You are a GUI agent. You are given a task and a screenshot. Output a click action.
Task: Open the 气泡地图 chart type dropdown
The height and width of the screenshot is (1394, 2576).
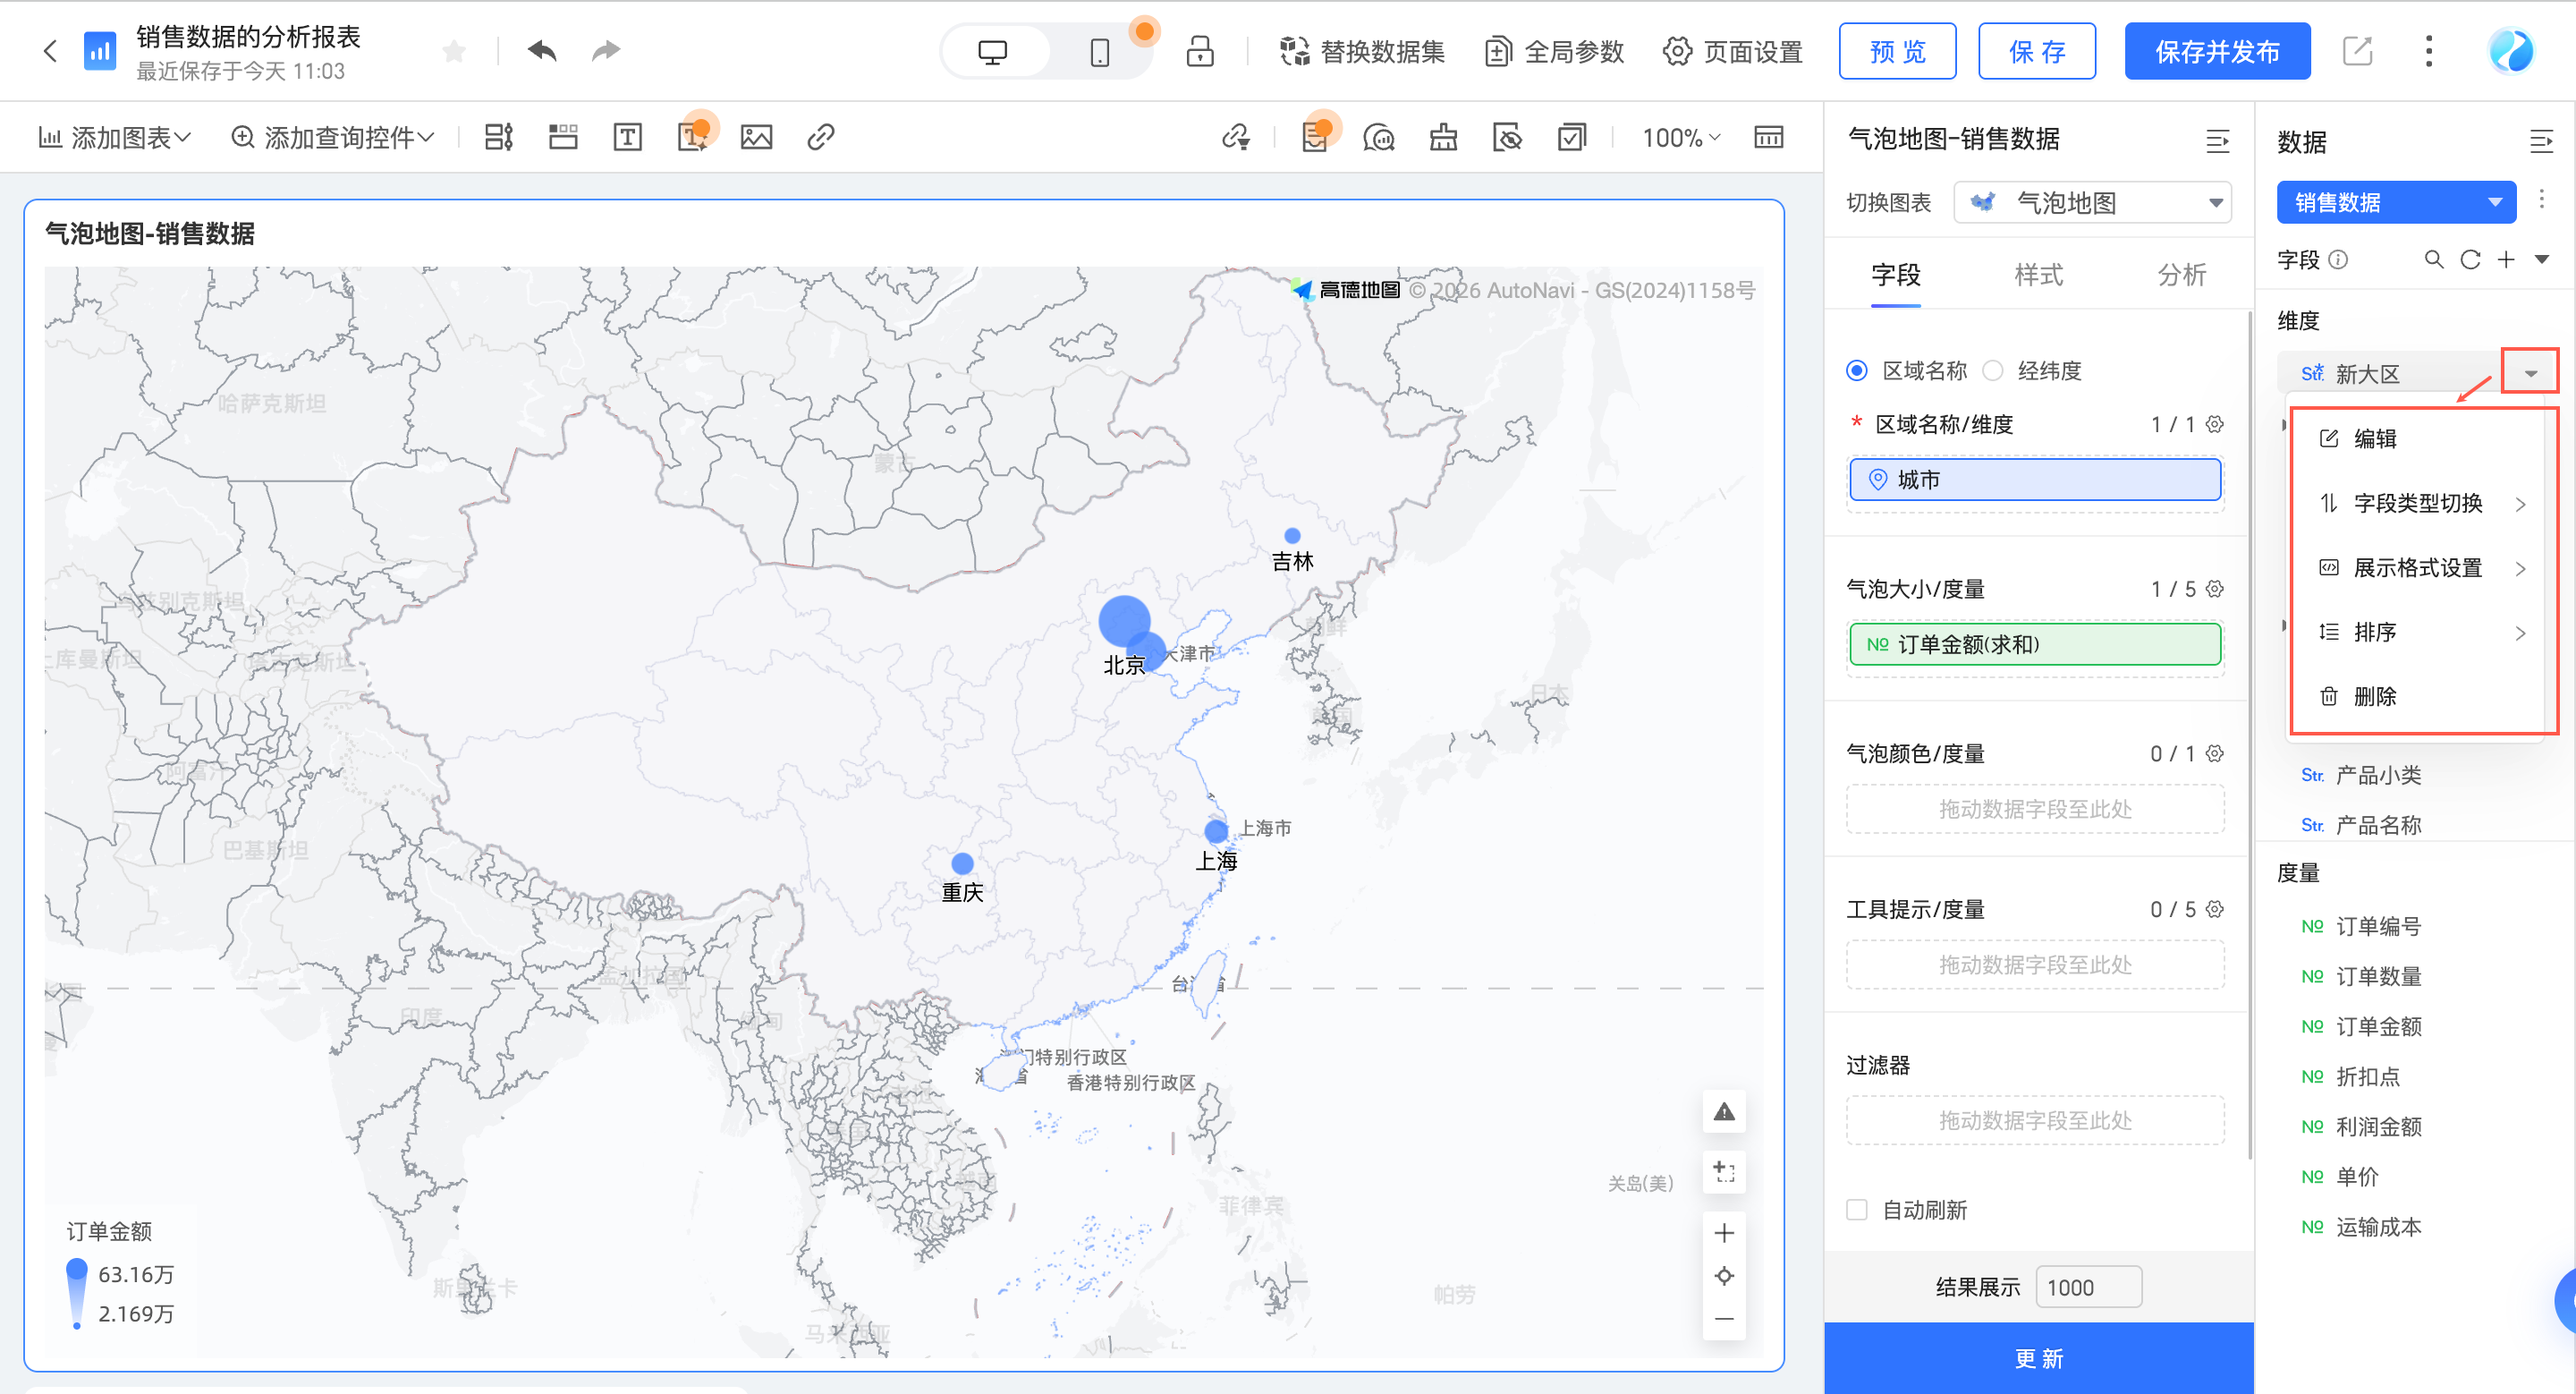tap(2092, 203)
